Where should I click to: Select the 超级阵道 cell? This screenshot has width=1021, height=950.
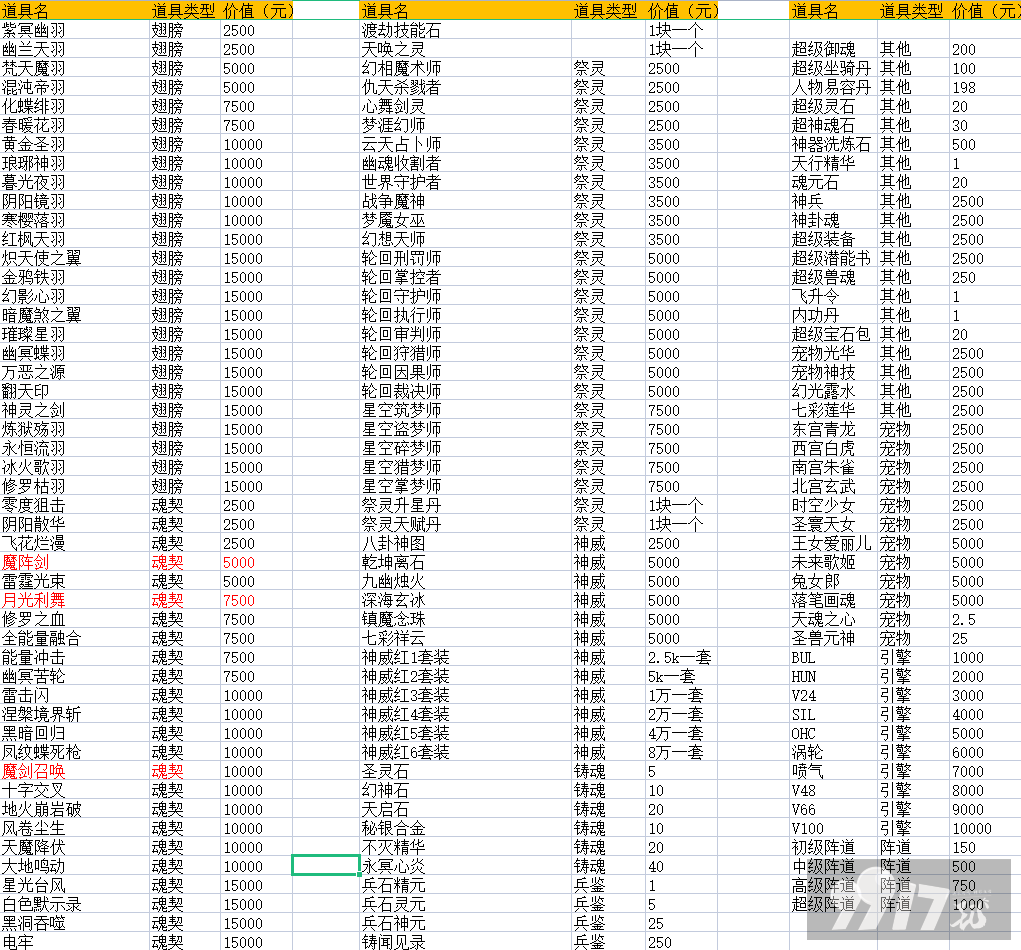pyautogui.click(x=823, y=904)
